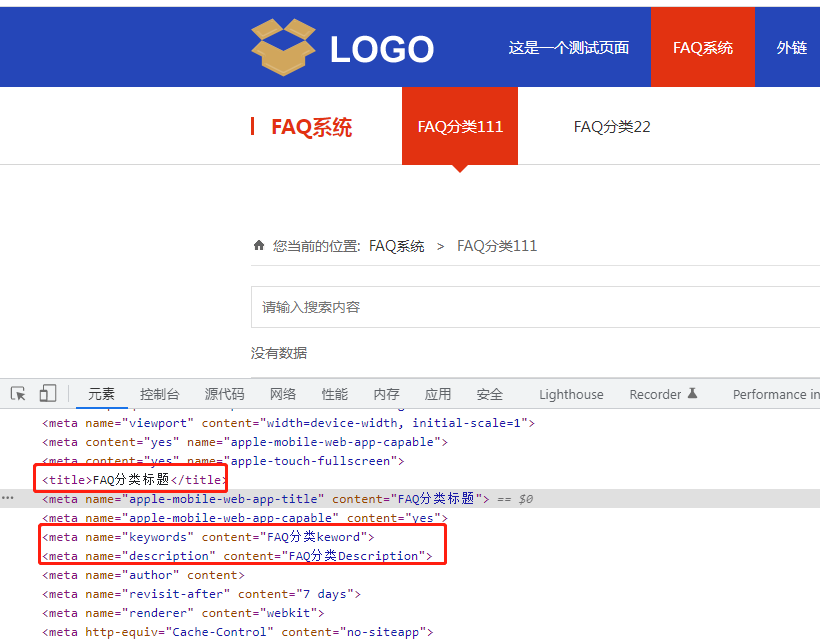Screen dimensions: 820x644
Task: Activate the inspect element picker icon
Action: (18, 394)
